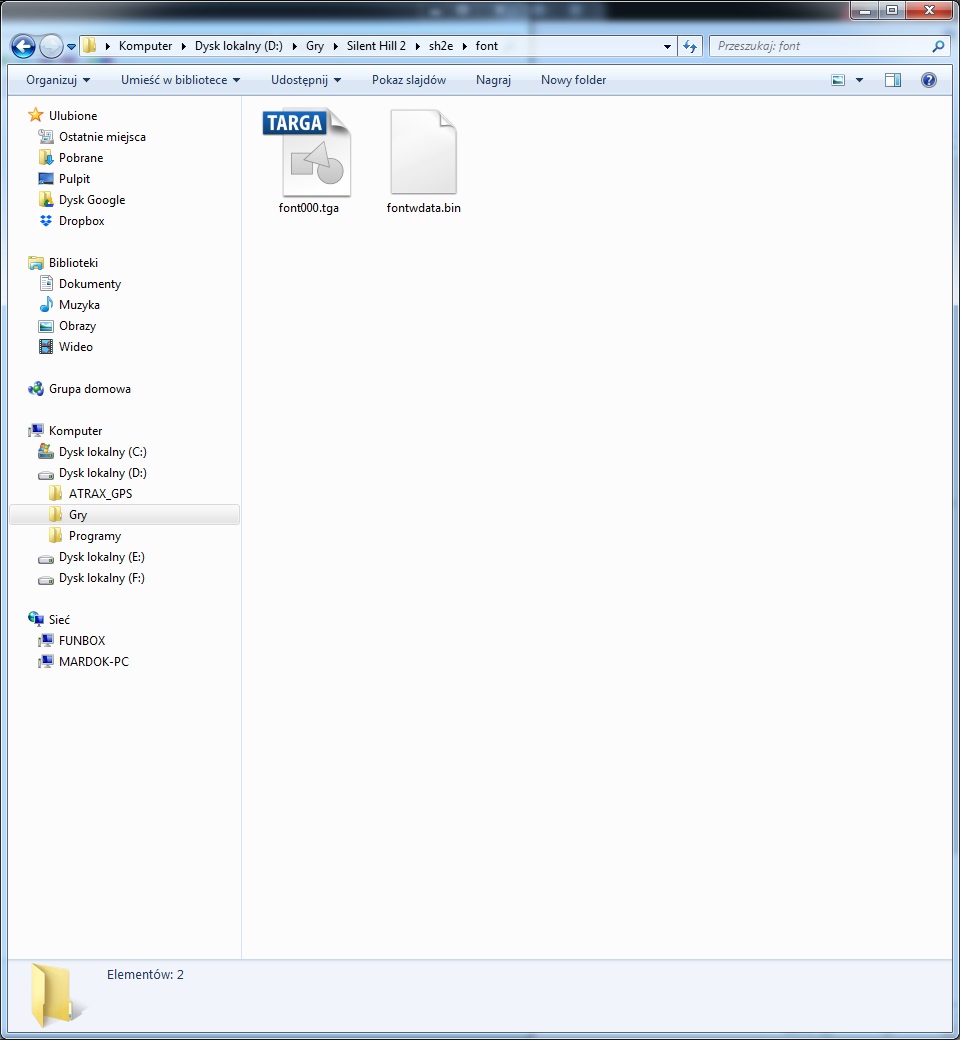Open the recent pages arrow beside Forward
This screenshot has width=962, height=1044.
click(x=71, y=47)
